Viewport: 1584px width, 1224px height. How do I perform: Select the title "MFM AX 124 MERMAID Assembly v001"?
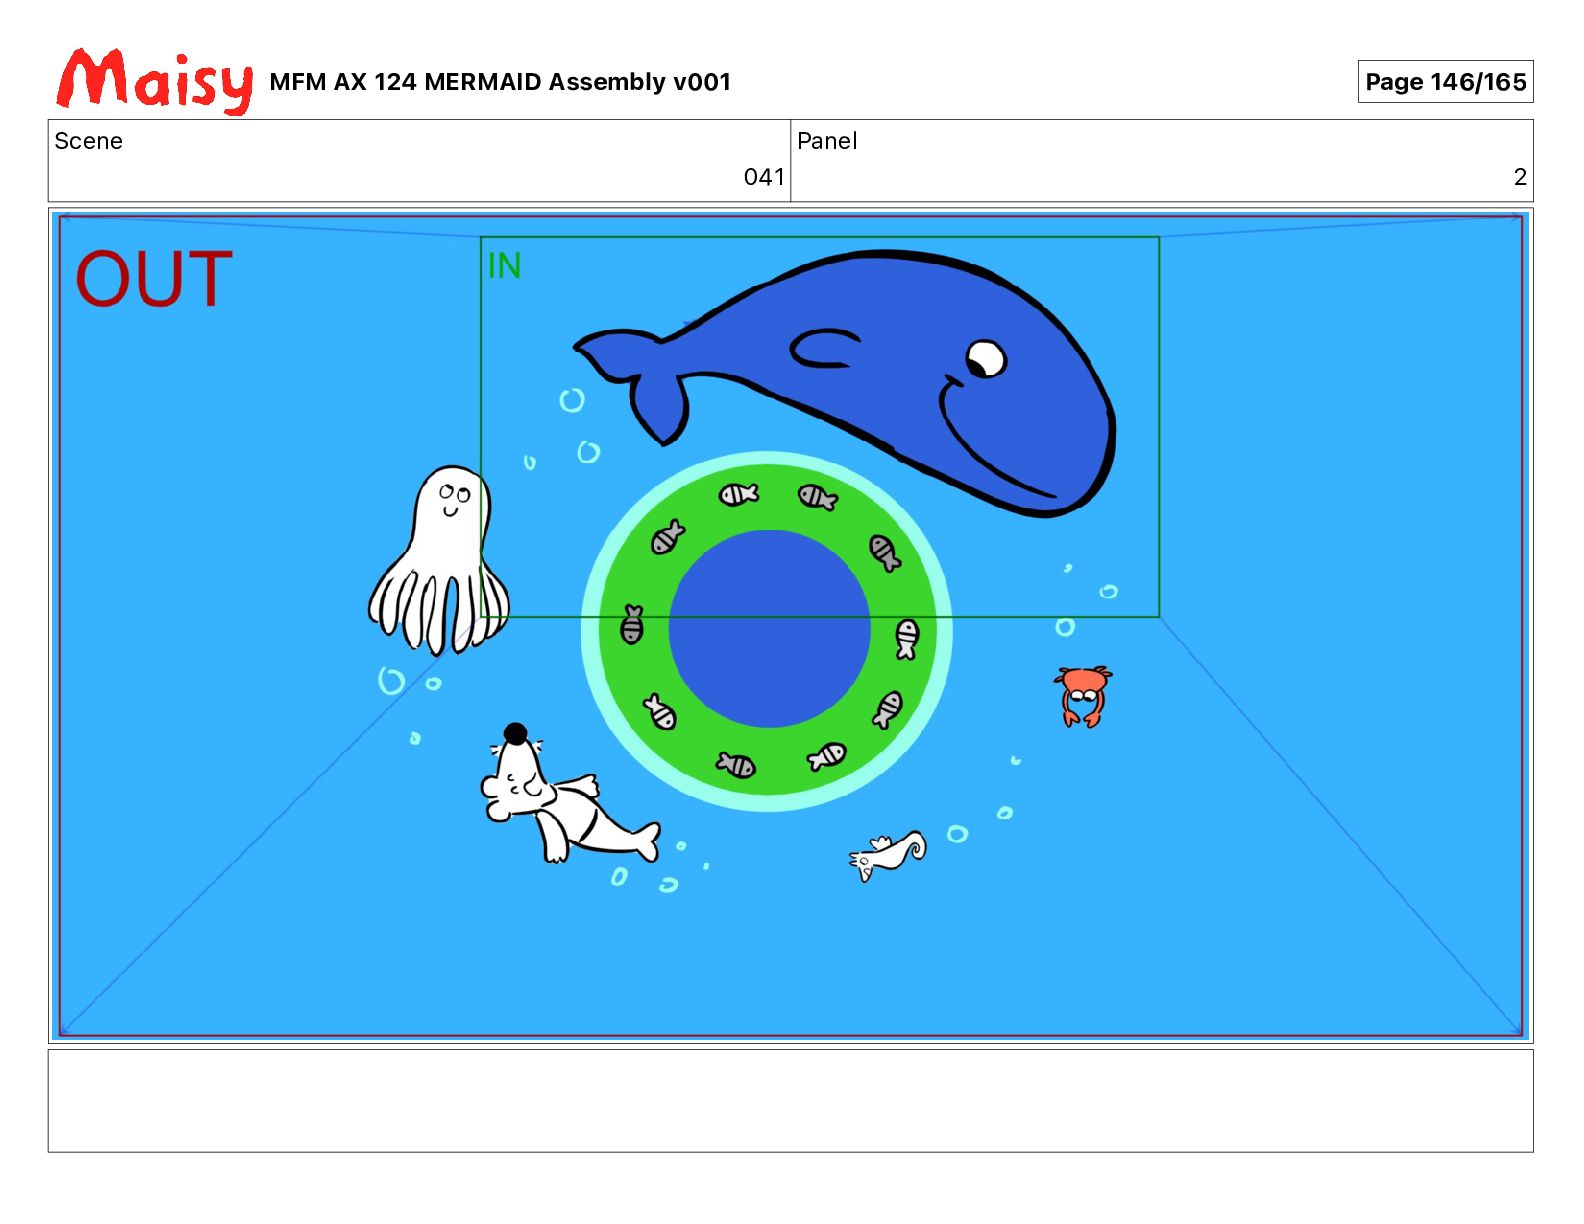point(500,82)
